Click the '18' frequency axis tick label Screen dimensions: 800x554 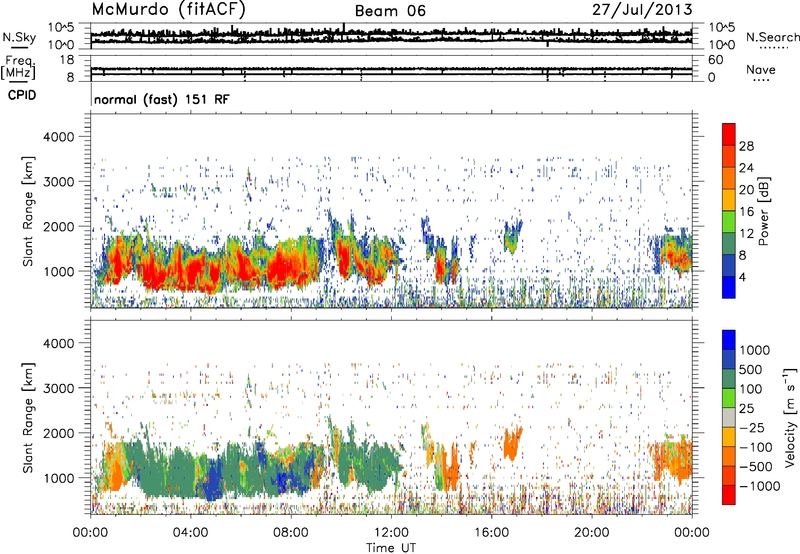click(67, 60)
